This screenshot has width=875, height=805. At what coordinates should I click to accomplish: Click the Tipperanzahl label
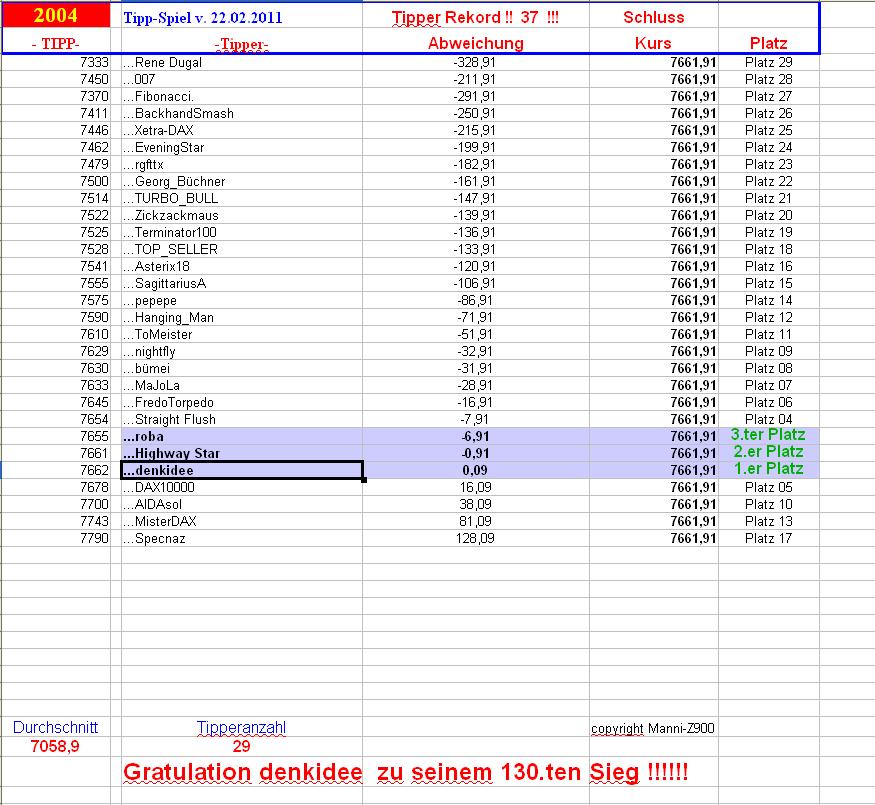click(241, 727)
